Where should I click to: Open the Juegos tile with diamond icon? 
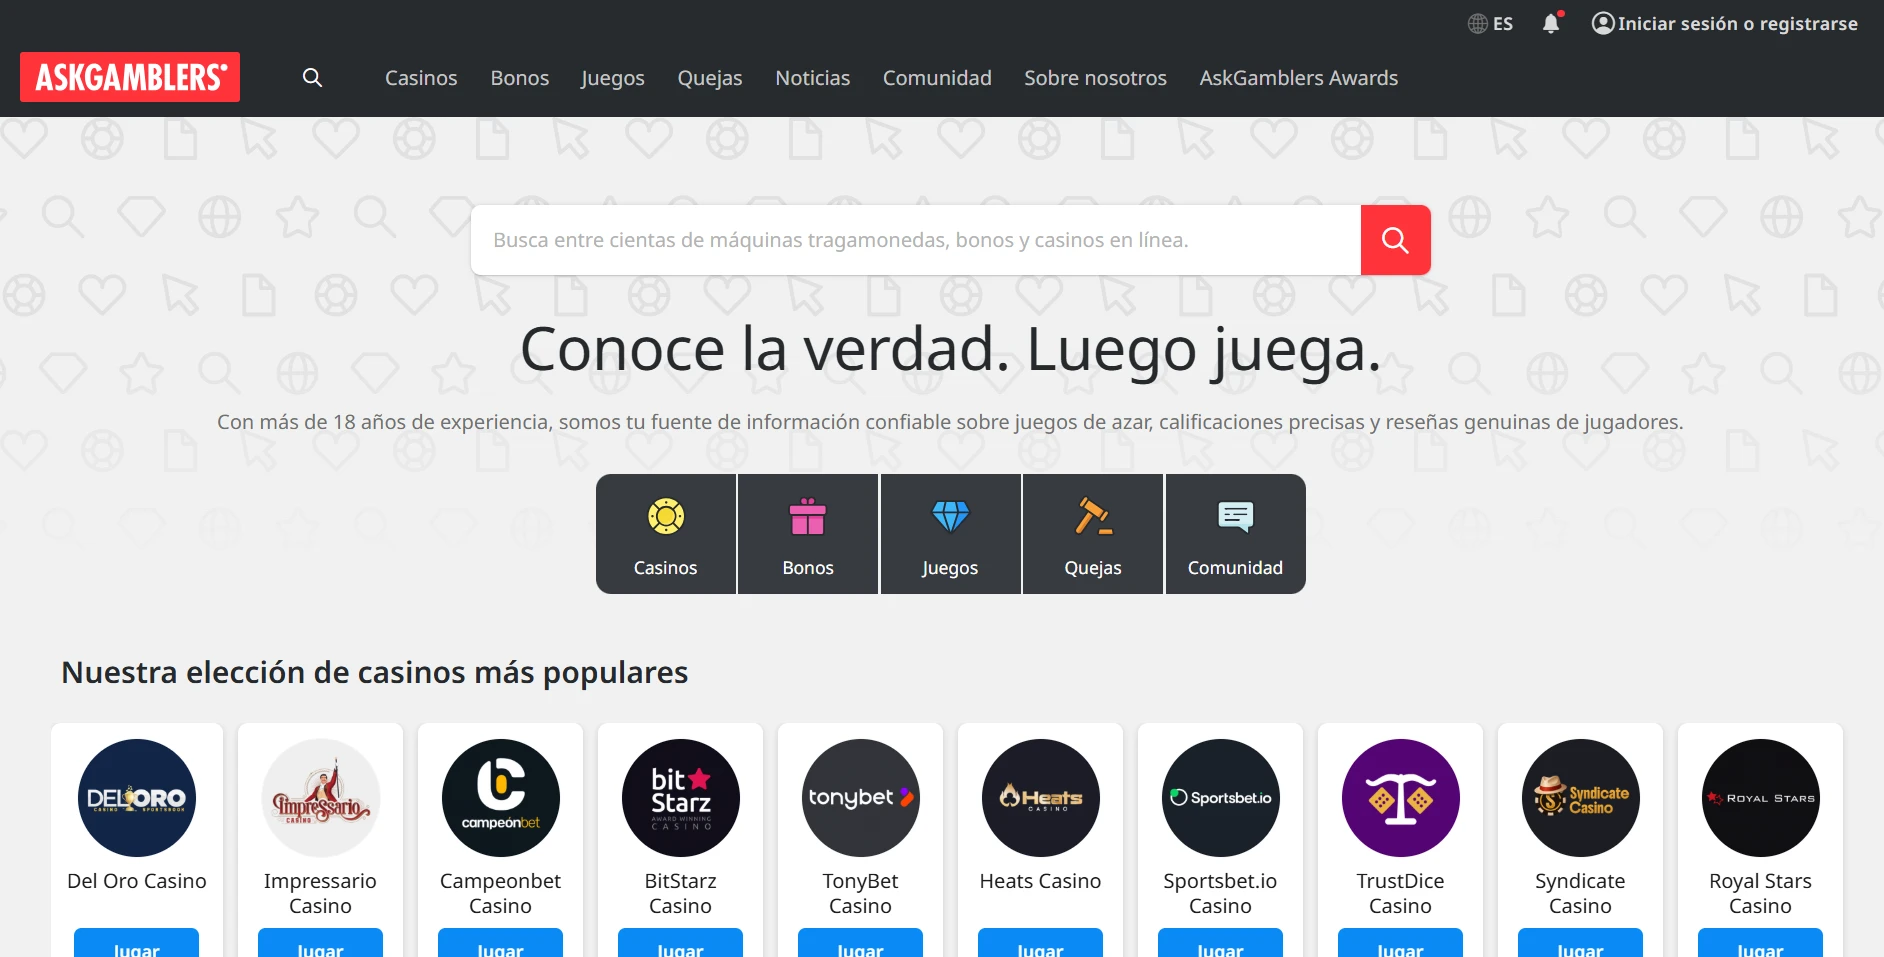(950, 534)
